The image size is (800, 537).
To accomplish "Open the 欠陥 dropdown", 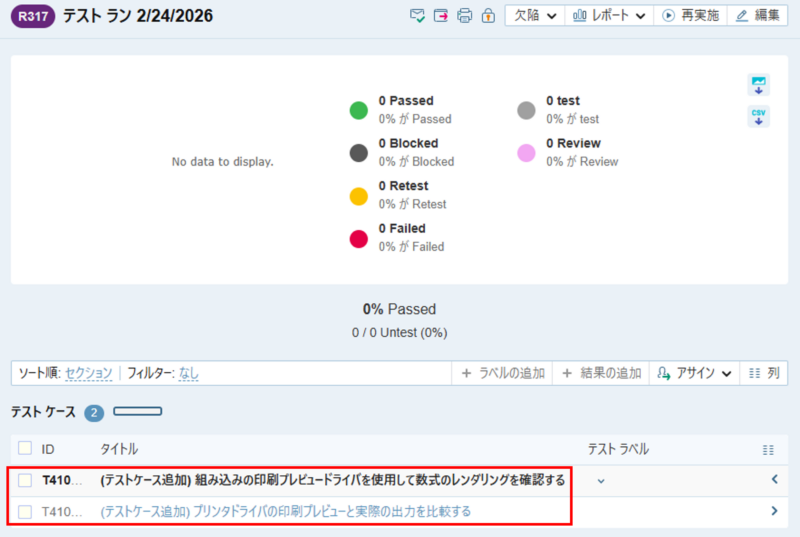I will click(535, 15).
